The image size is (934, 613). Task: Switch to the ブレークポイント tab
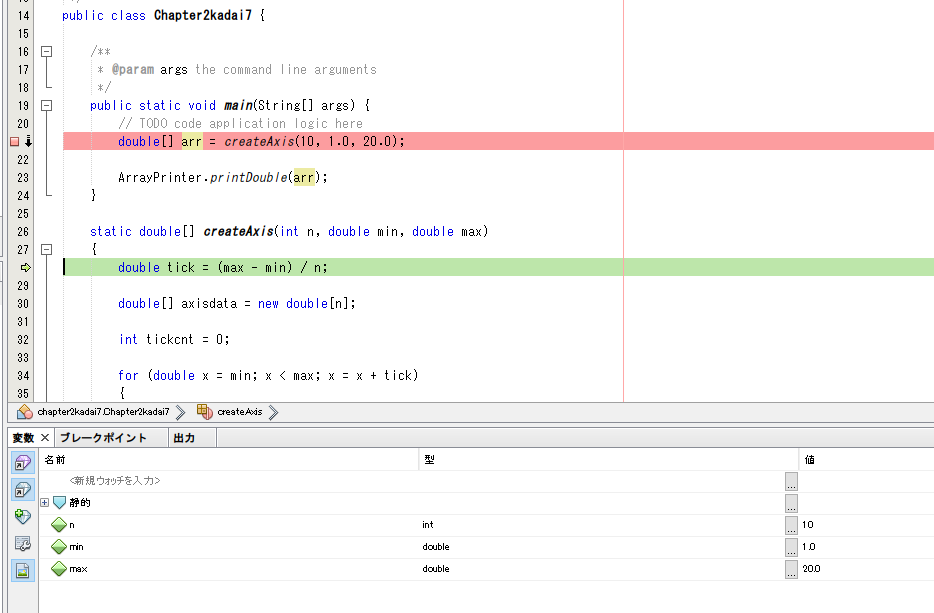(x=104, y=438)
